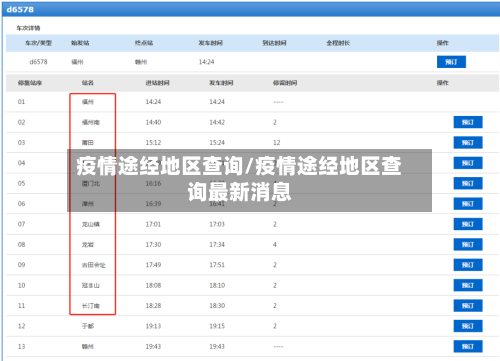The width and height of the screenshot is (500, 361).
Task: Click the 预订 button in stop 06 row
Action: coord(468,204)
